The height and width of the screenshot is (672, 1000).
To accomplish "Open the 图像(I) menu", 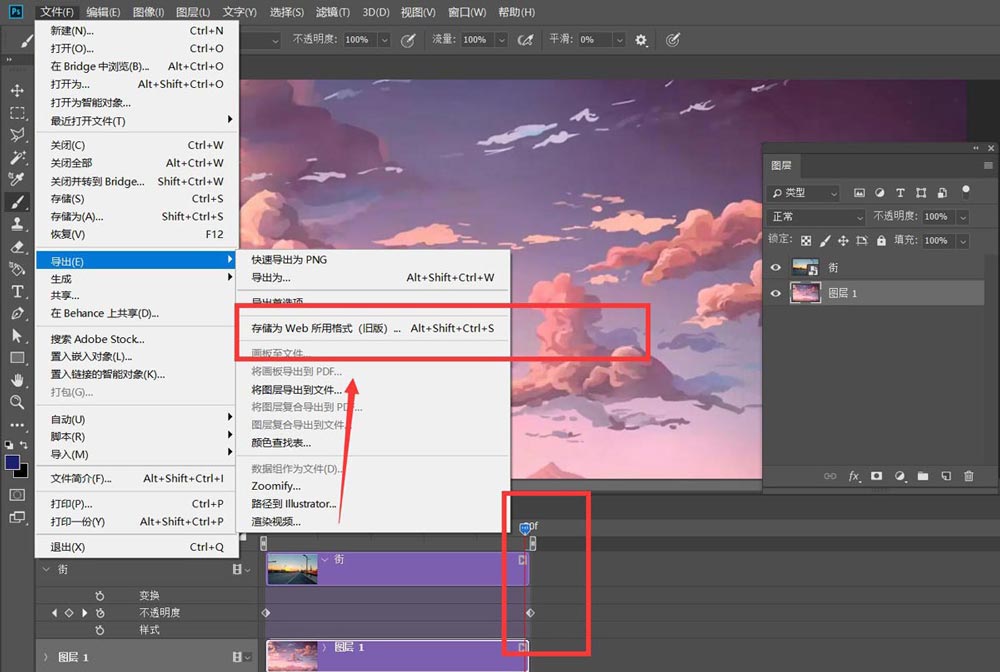I will (148, 12).
